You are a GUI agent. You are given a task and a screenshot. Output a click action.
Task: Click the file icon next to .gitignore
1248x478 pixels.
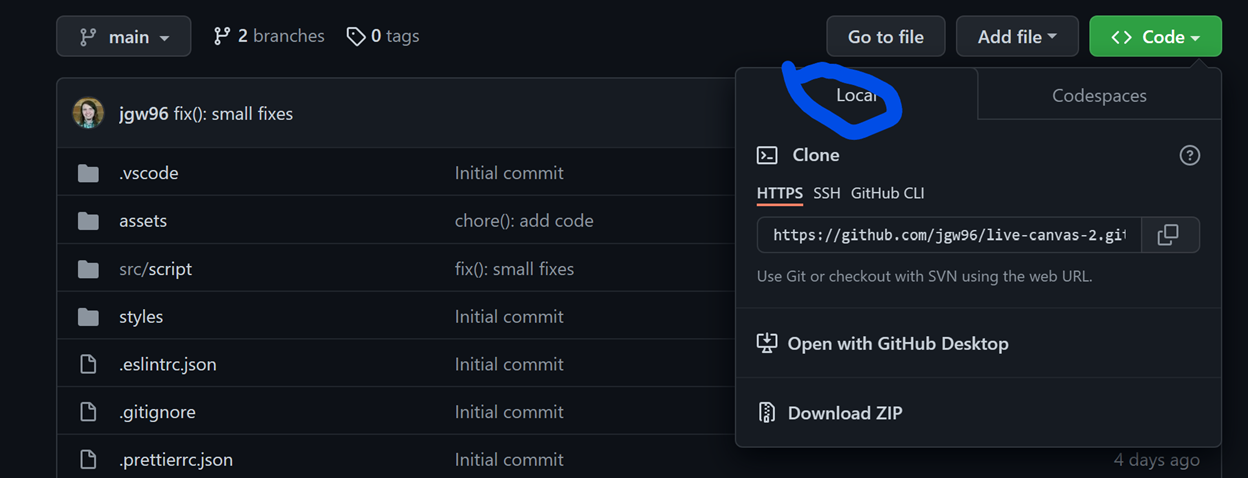pyautogui.click(x=89, y=412)
